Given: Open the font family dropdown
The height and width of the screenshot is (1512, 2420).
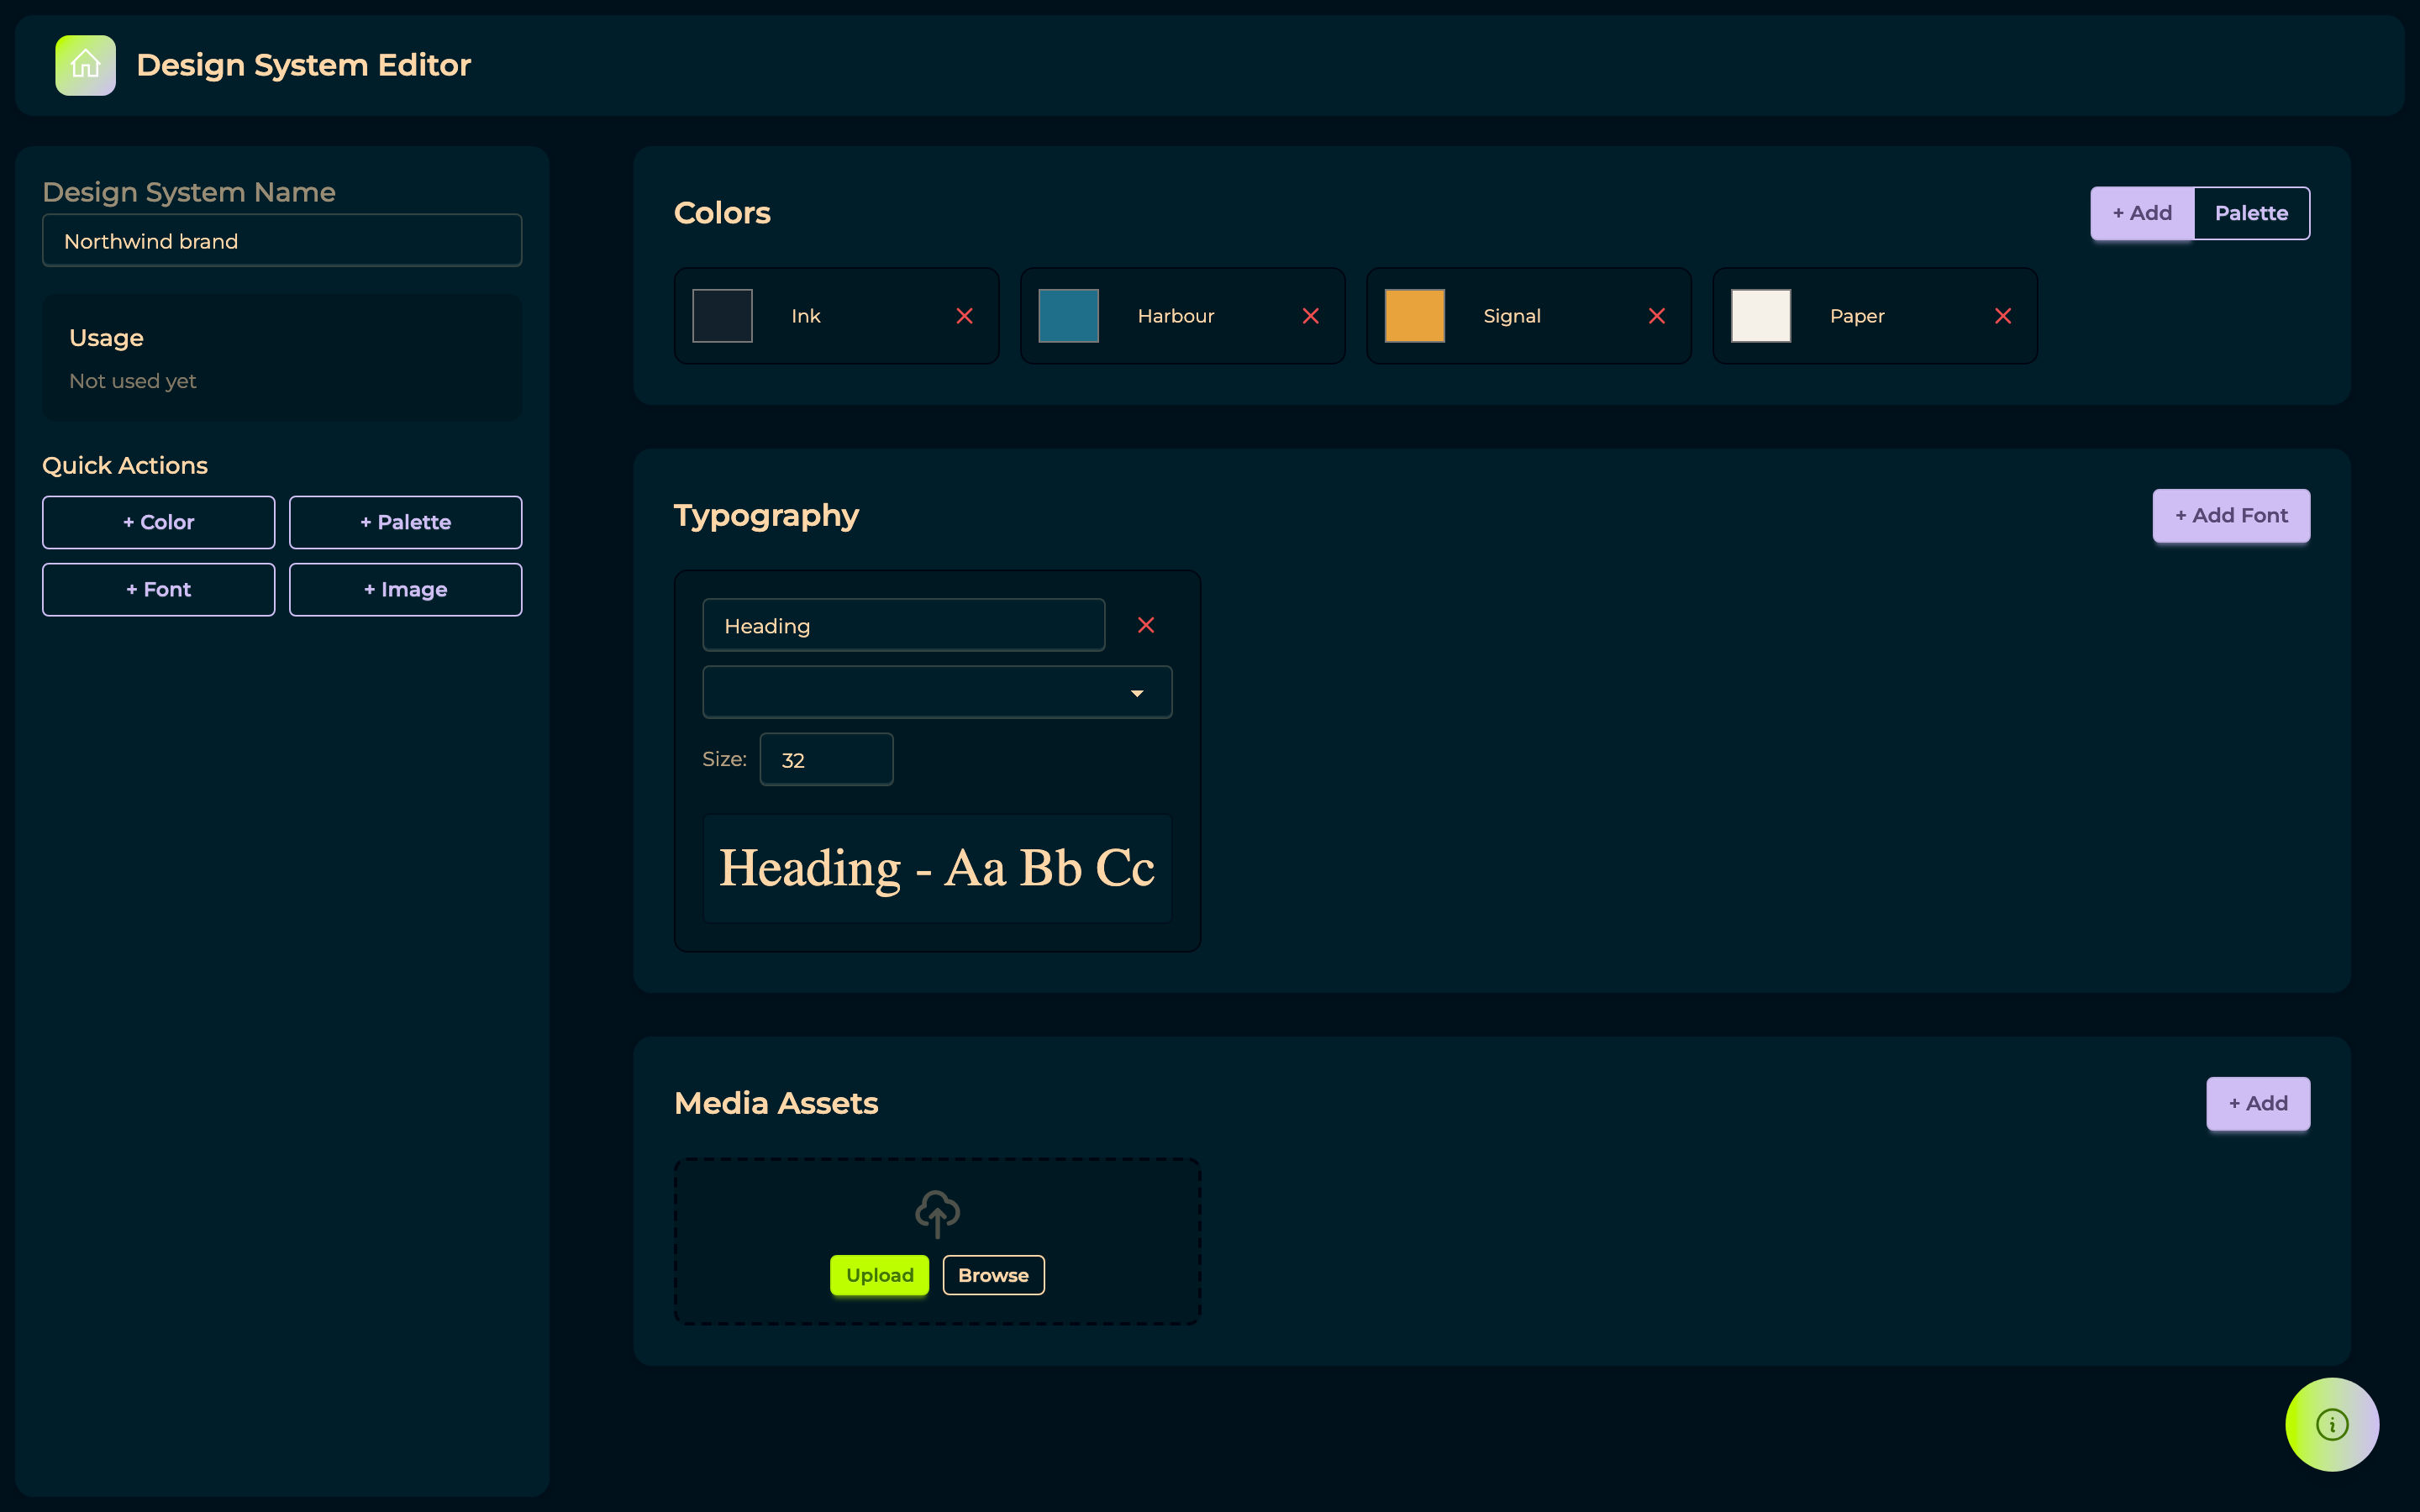Looking at the screenshot, I should point(937,692).
